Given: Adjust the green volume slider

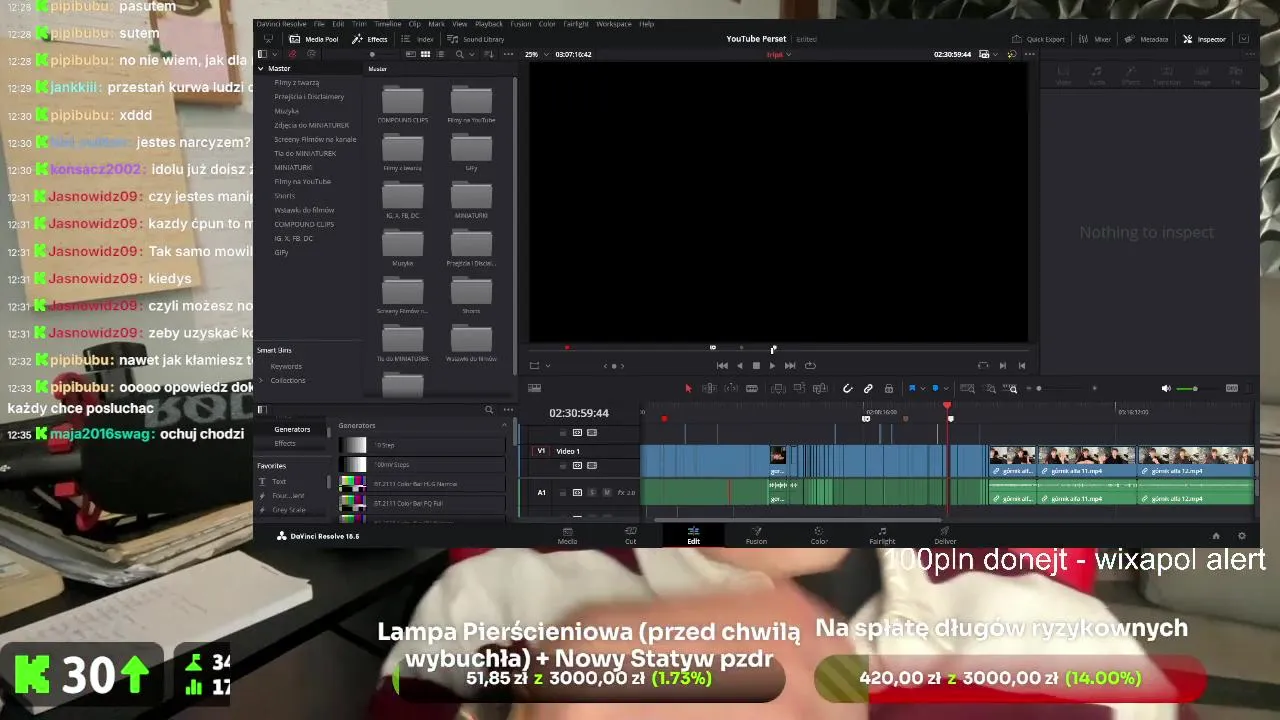Looking at the screenshot, I should tap(1193, 388).
